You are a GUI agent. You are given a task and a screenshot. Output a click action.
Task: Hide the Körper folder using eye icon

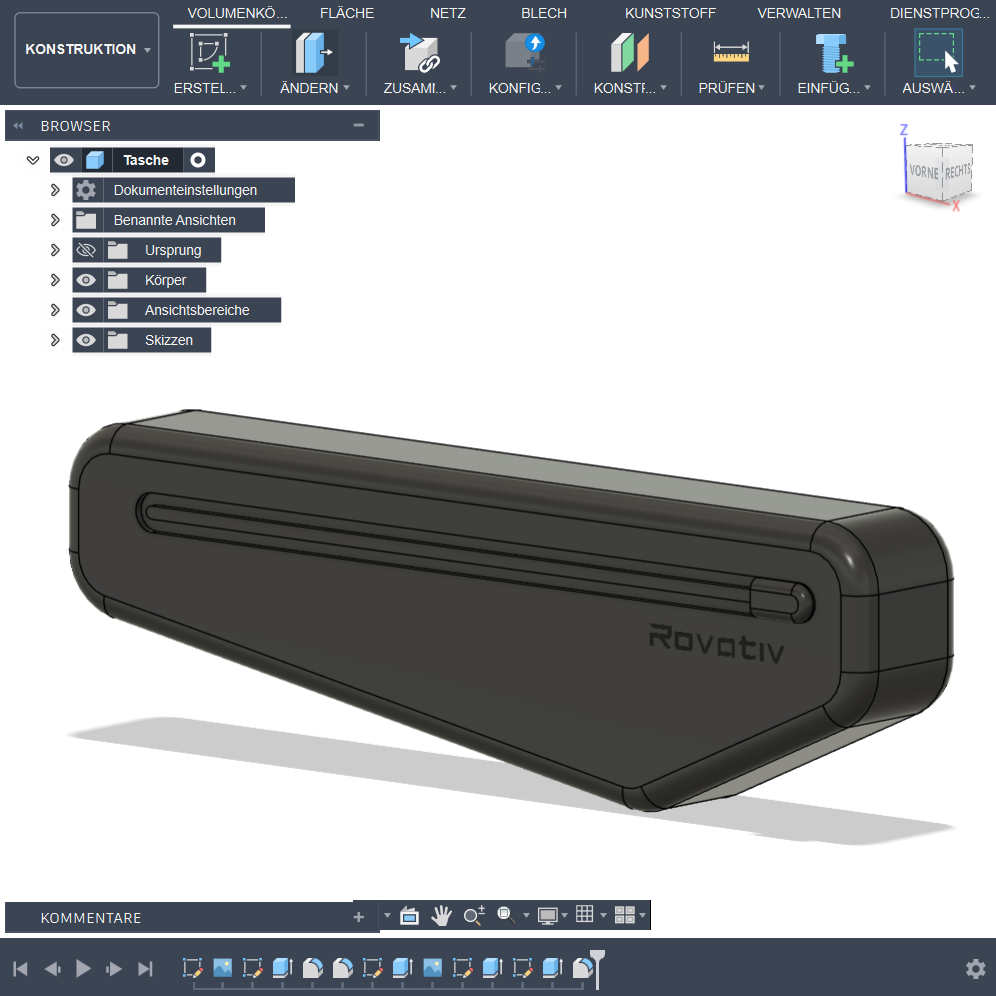click(87, 280)
